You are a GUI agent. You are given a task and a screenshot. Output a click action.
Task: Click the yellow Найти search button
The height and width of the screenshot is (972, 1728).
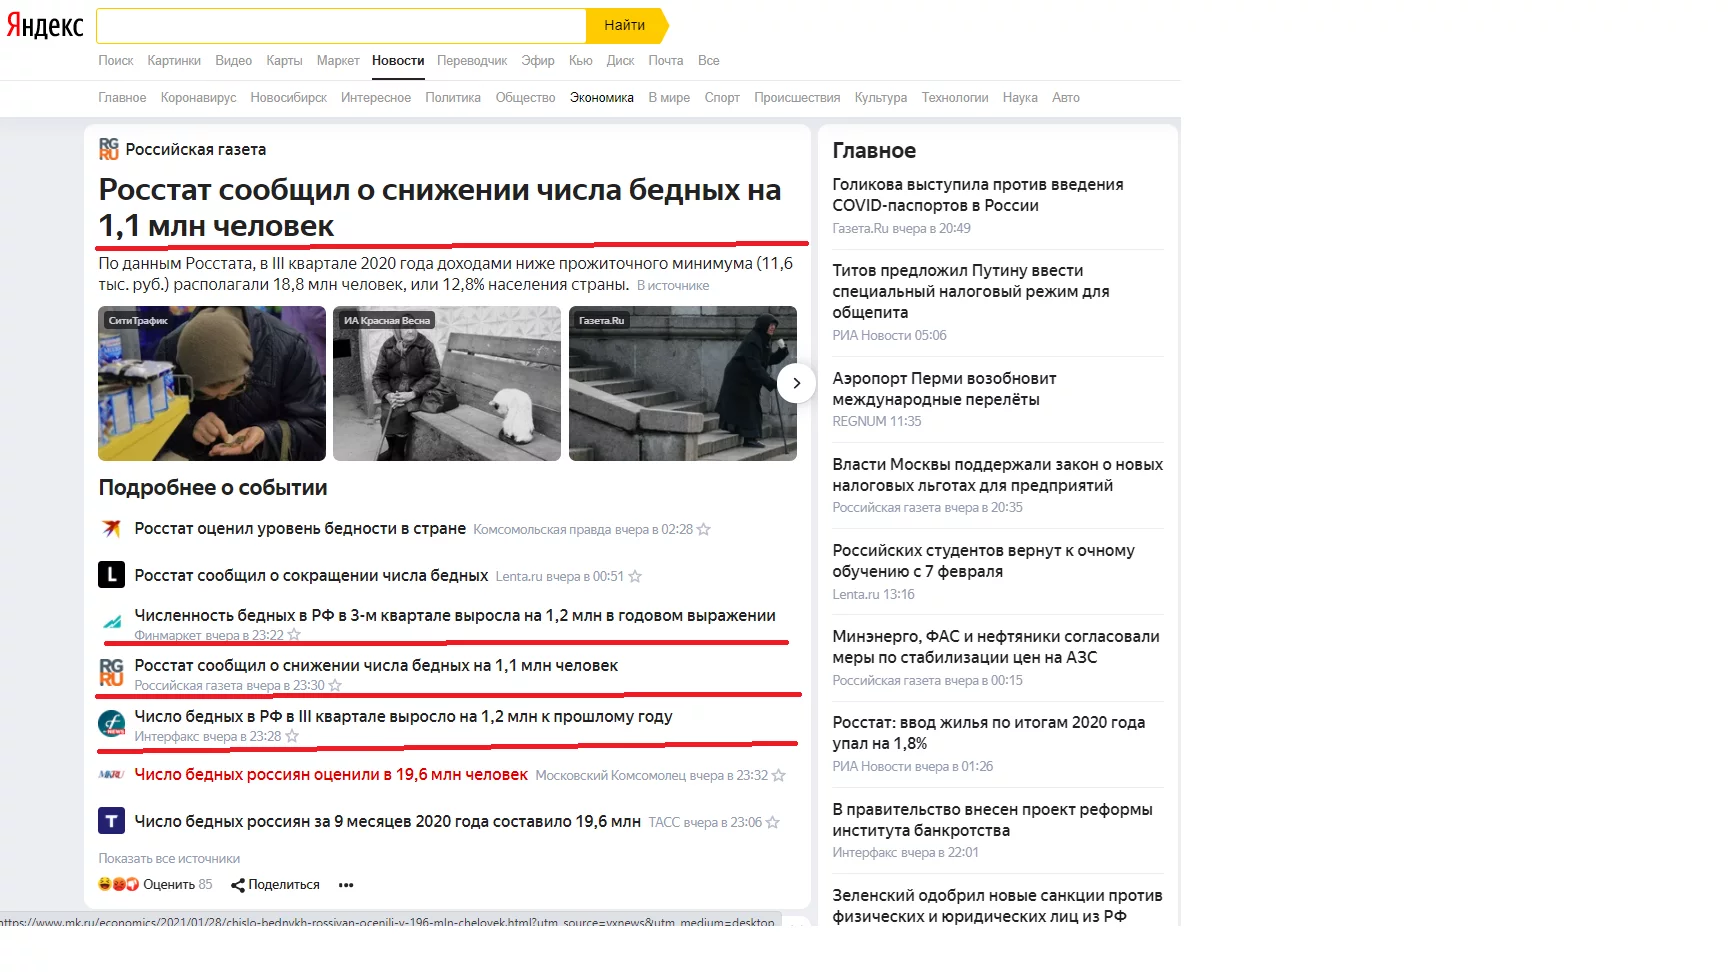tap(626, 25)
